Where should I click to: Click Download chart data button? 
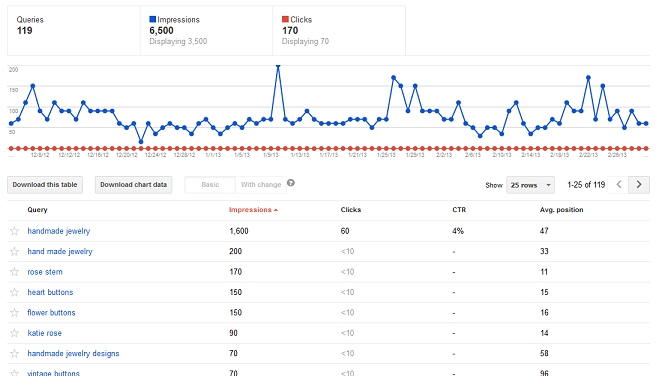[x=133, y=185]
